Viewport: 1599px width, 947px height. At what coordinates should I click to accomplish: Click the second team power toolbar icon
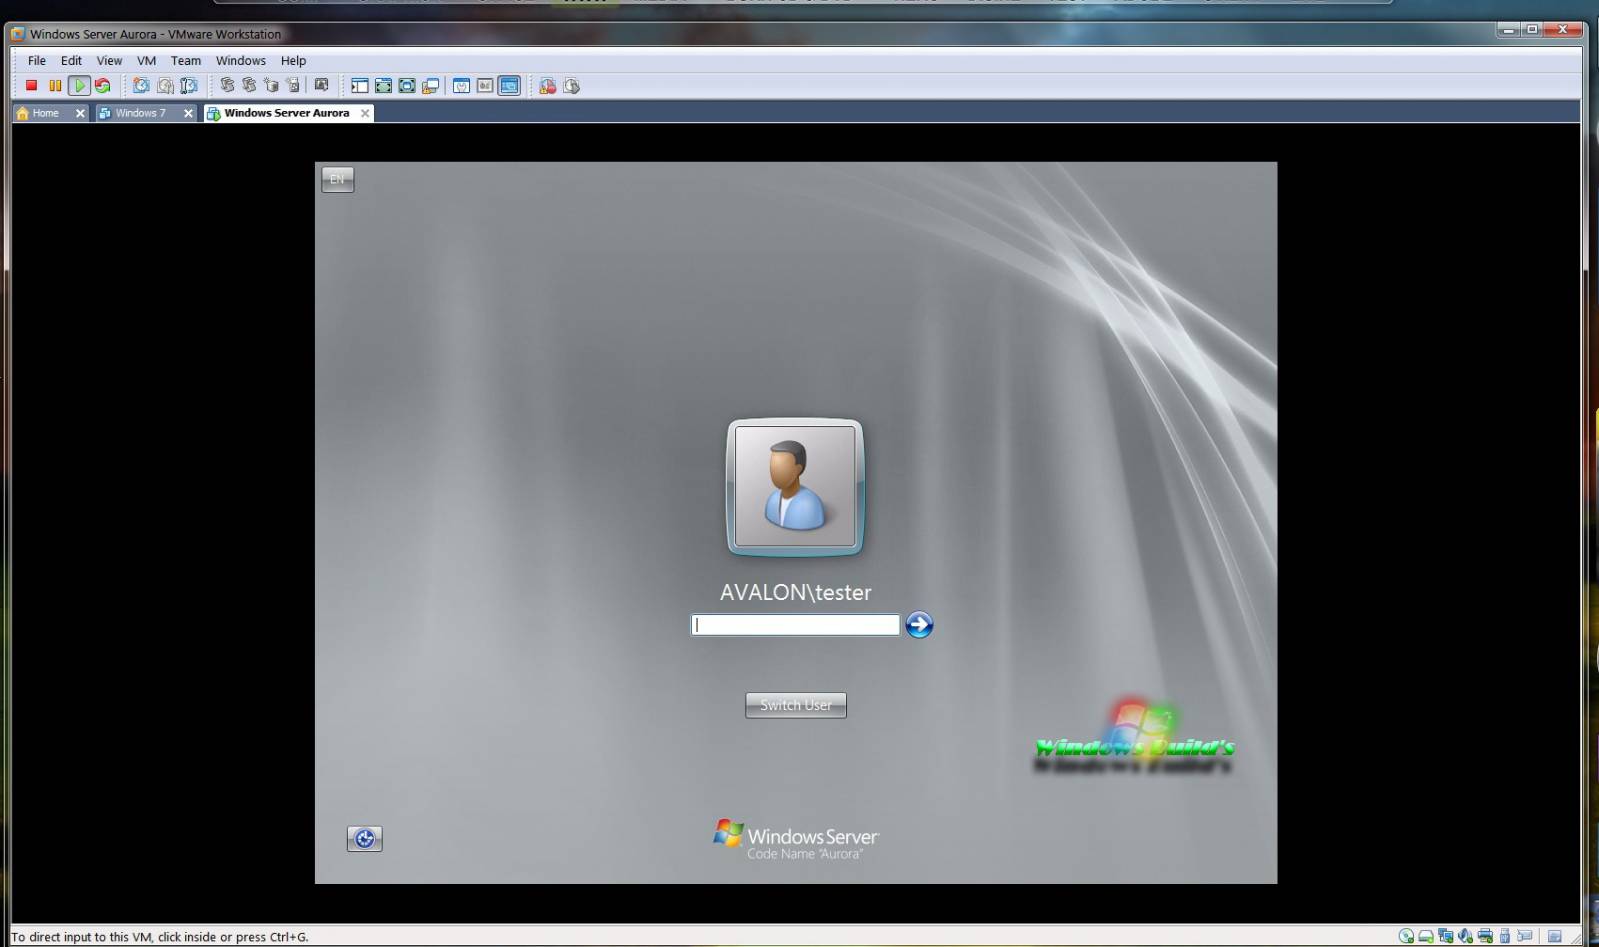click(249, 86)
